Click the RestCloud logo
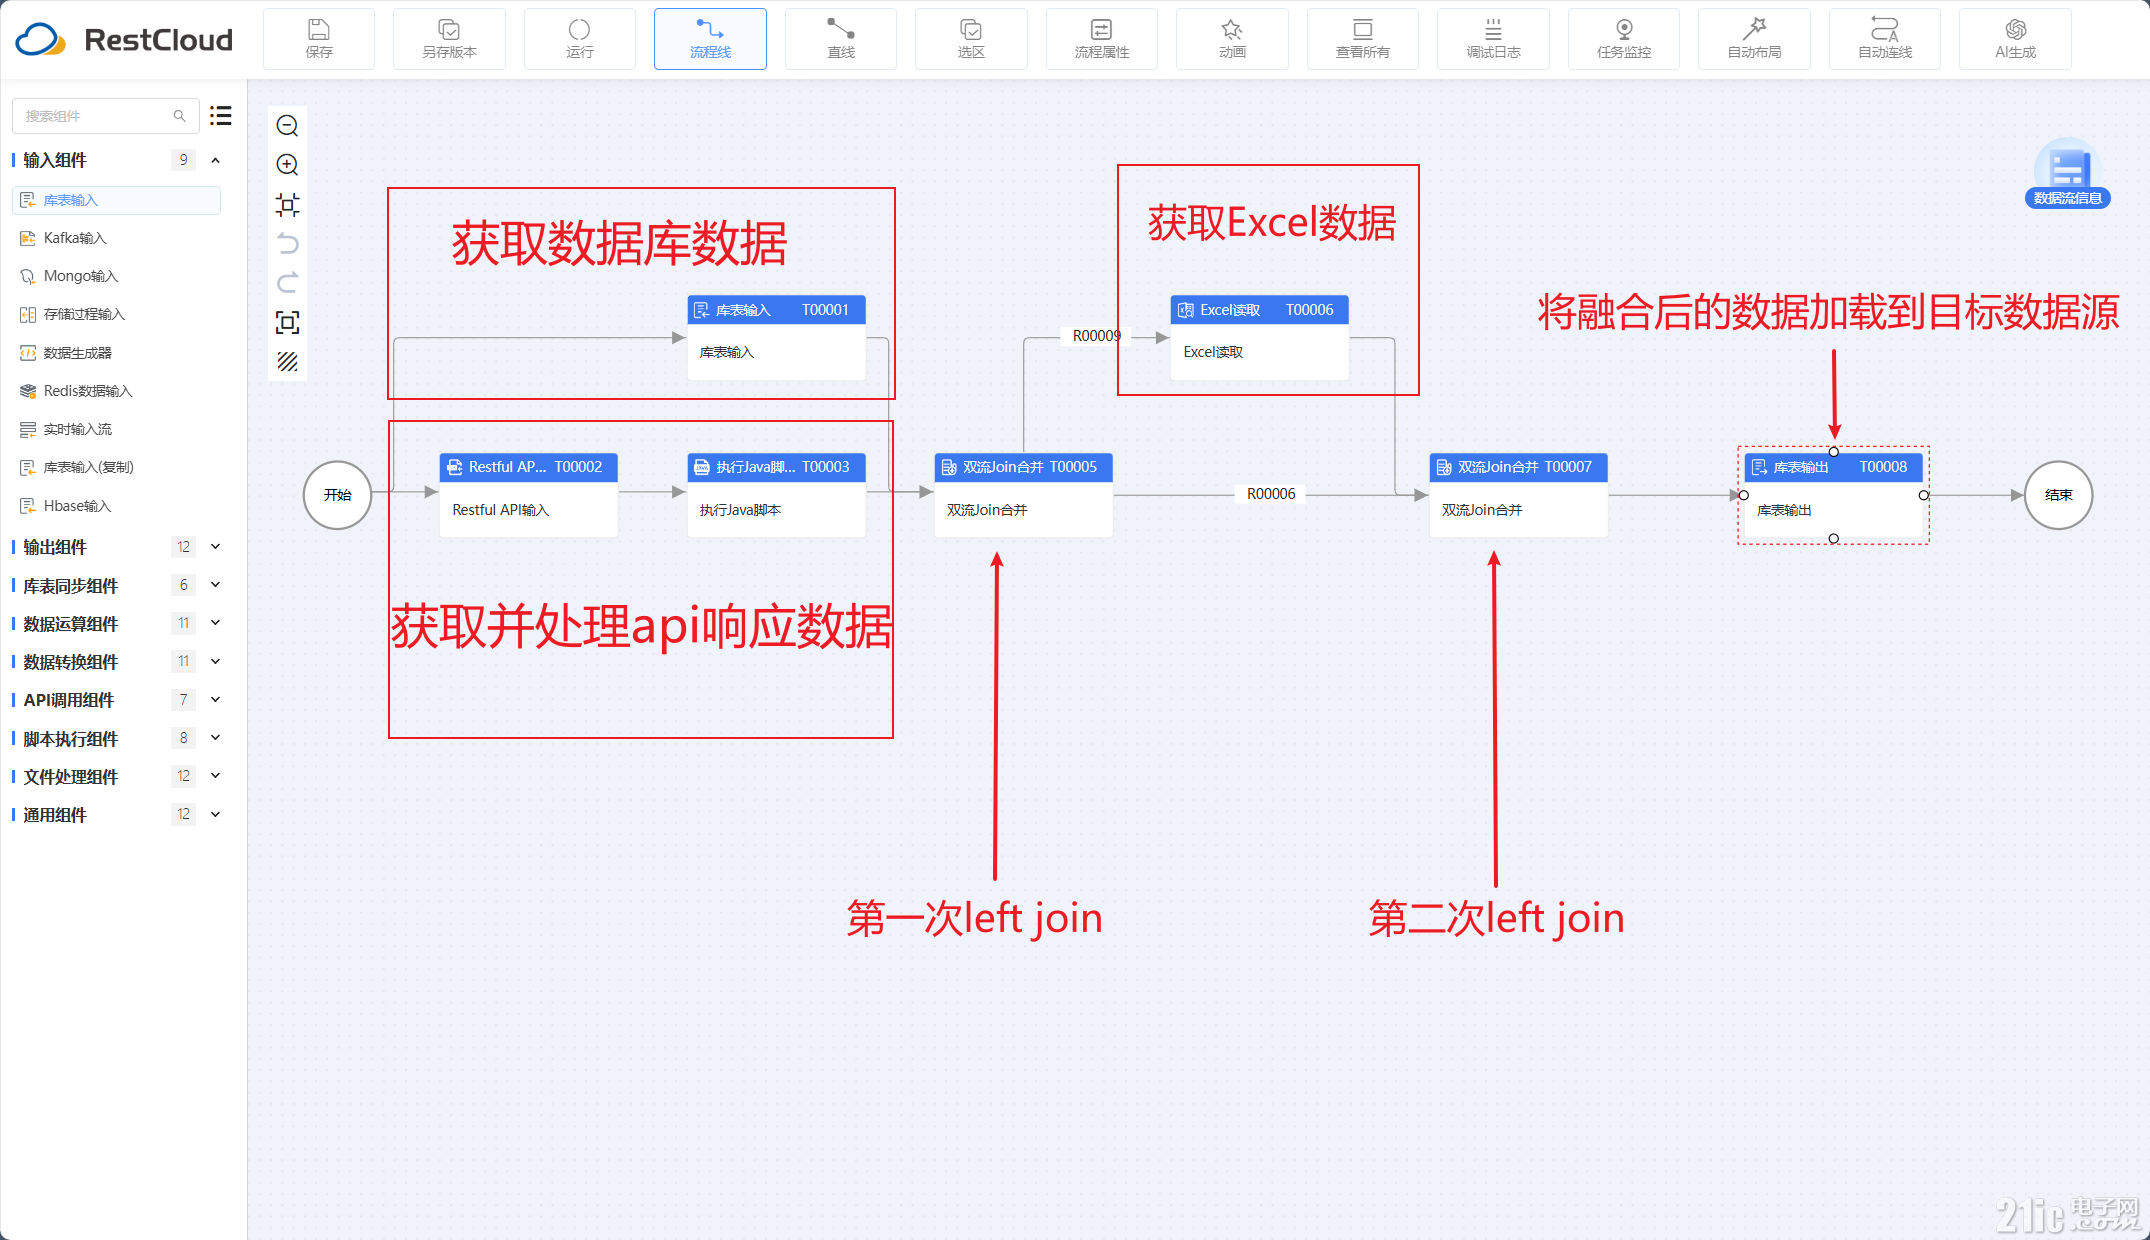The height and width of the screenshot is (1240, 2150). tap(125, 39)
